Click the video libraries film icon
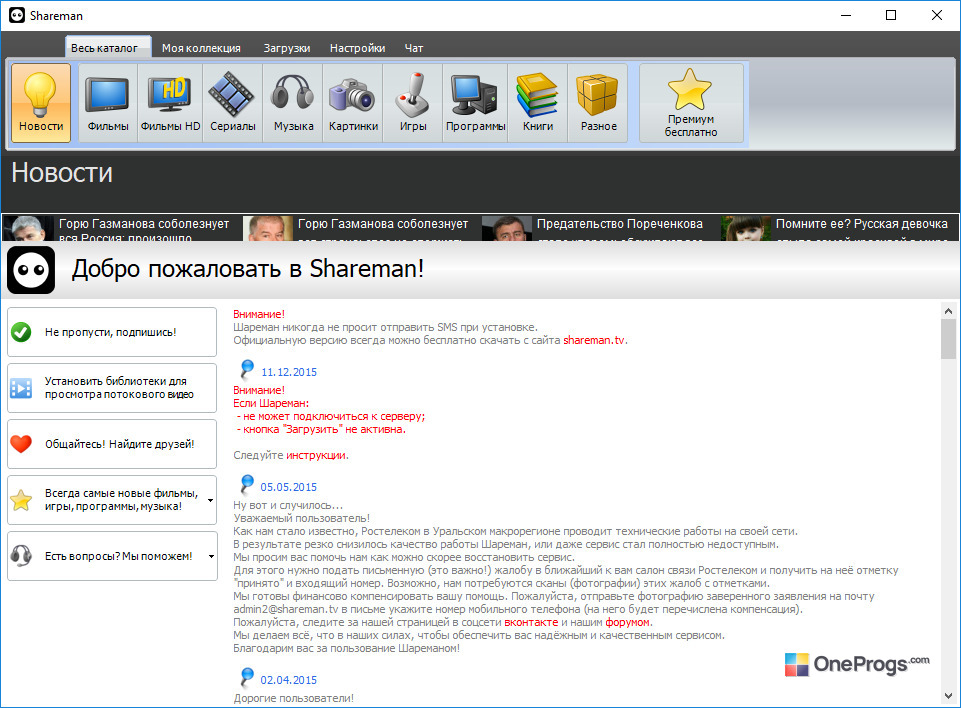This screenshot has height=708, width=961. pyautogui.click(x=21, y=388)
